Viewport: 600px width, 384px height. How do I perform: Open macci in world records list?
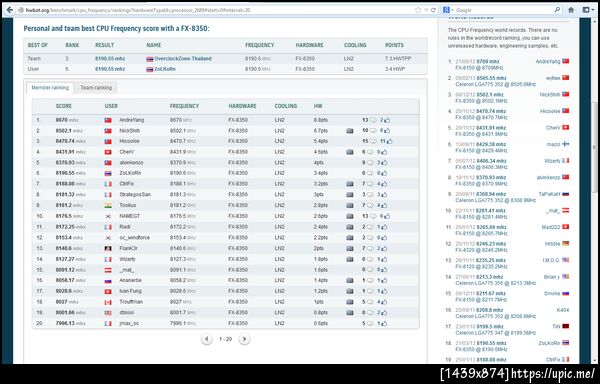[553, 144]
